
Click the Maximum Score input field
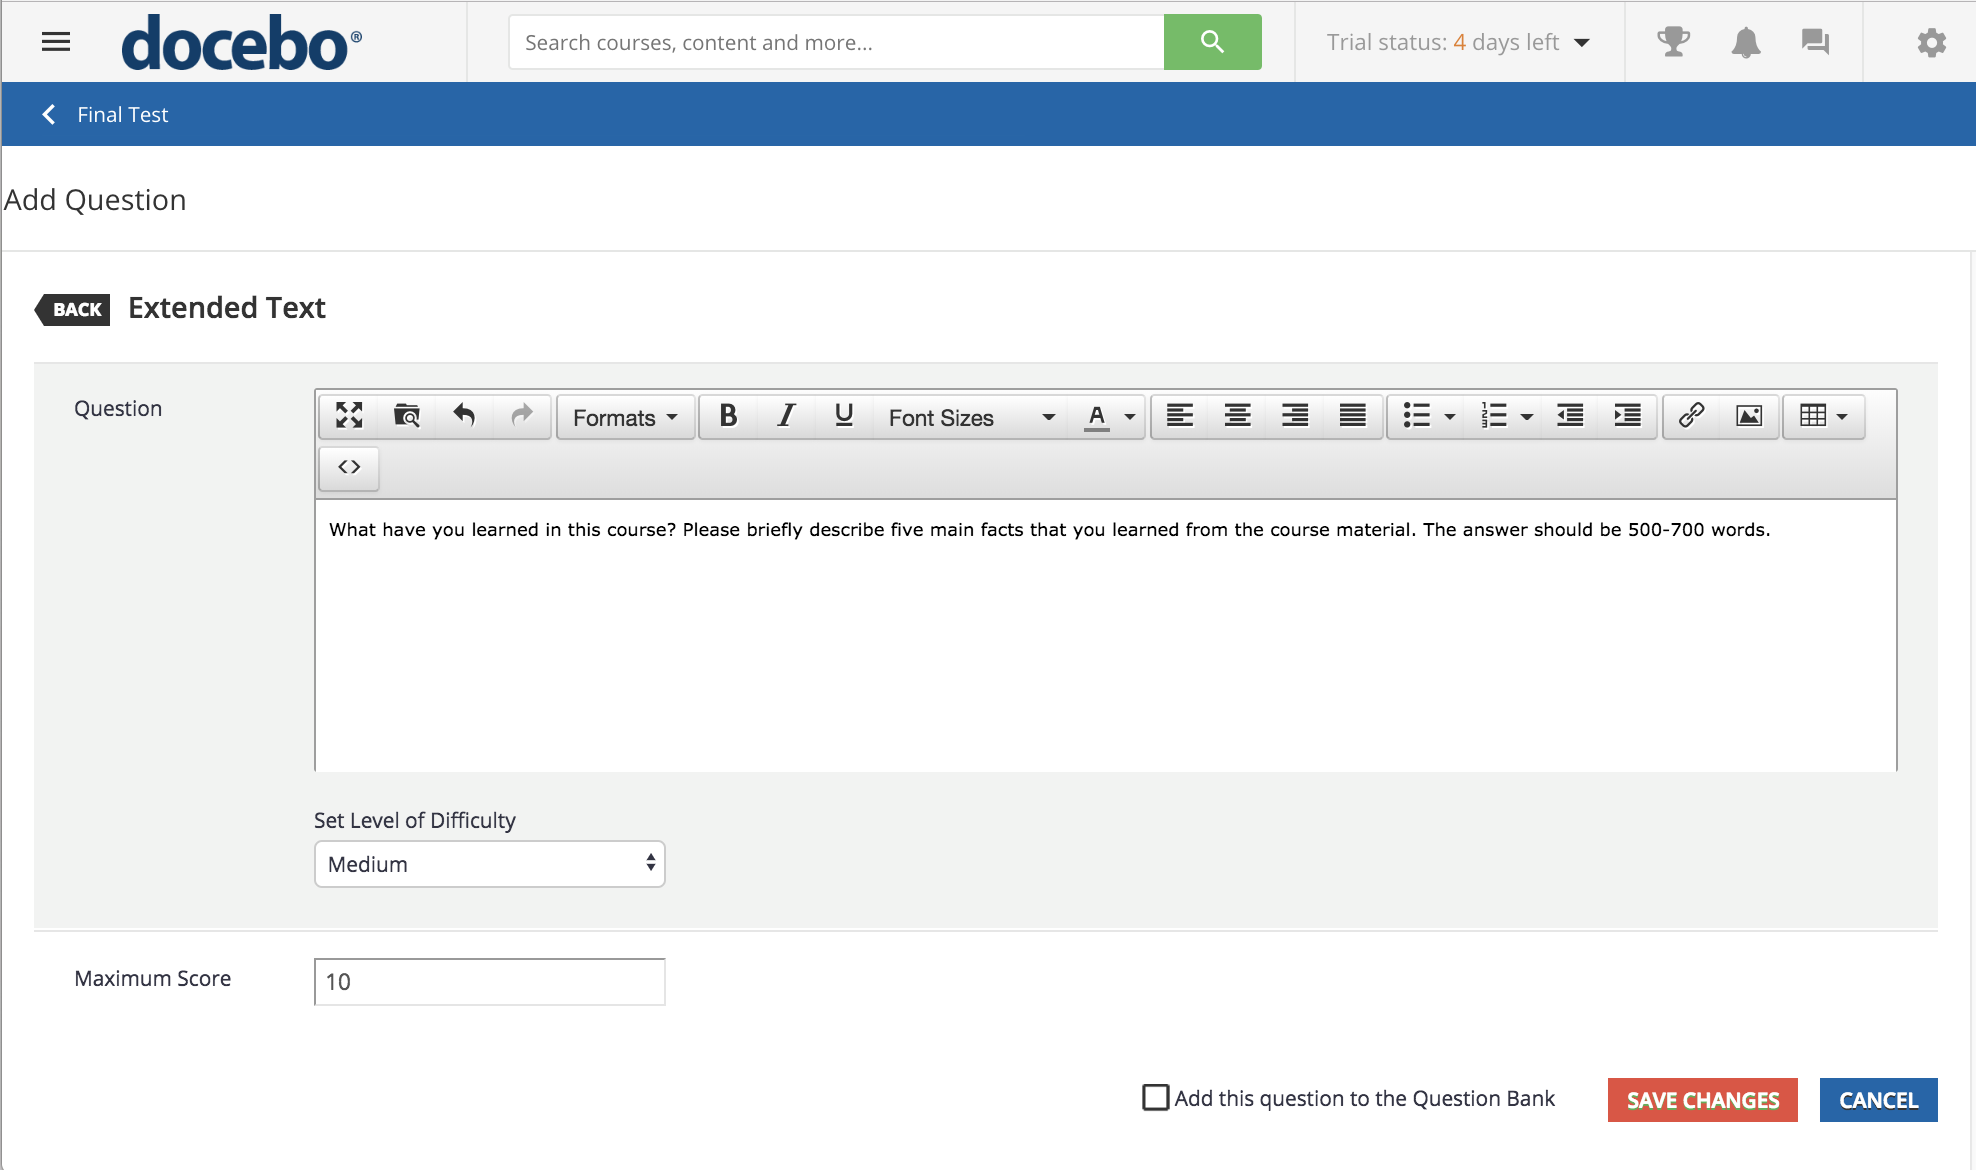(x=489, y=982)
